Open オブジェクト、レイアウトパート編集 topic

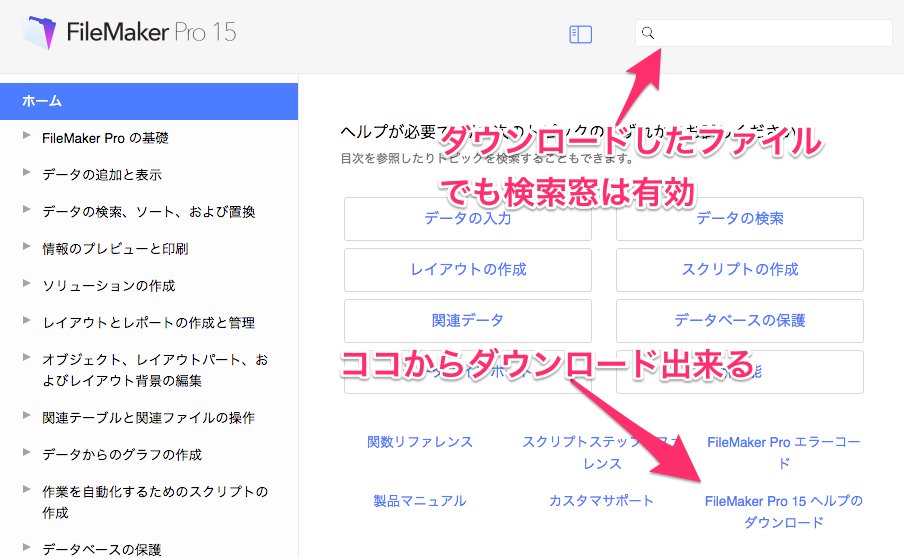click(155, 370)
